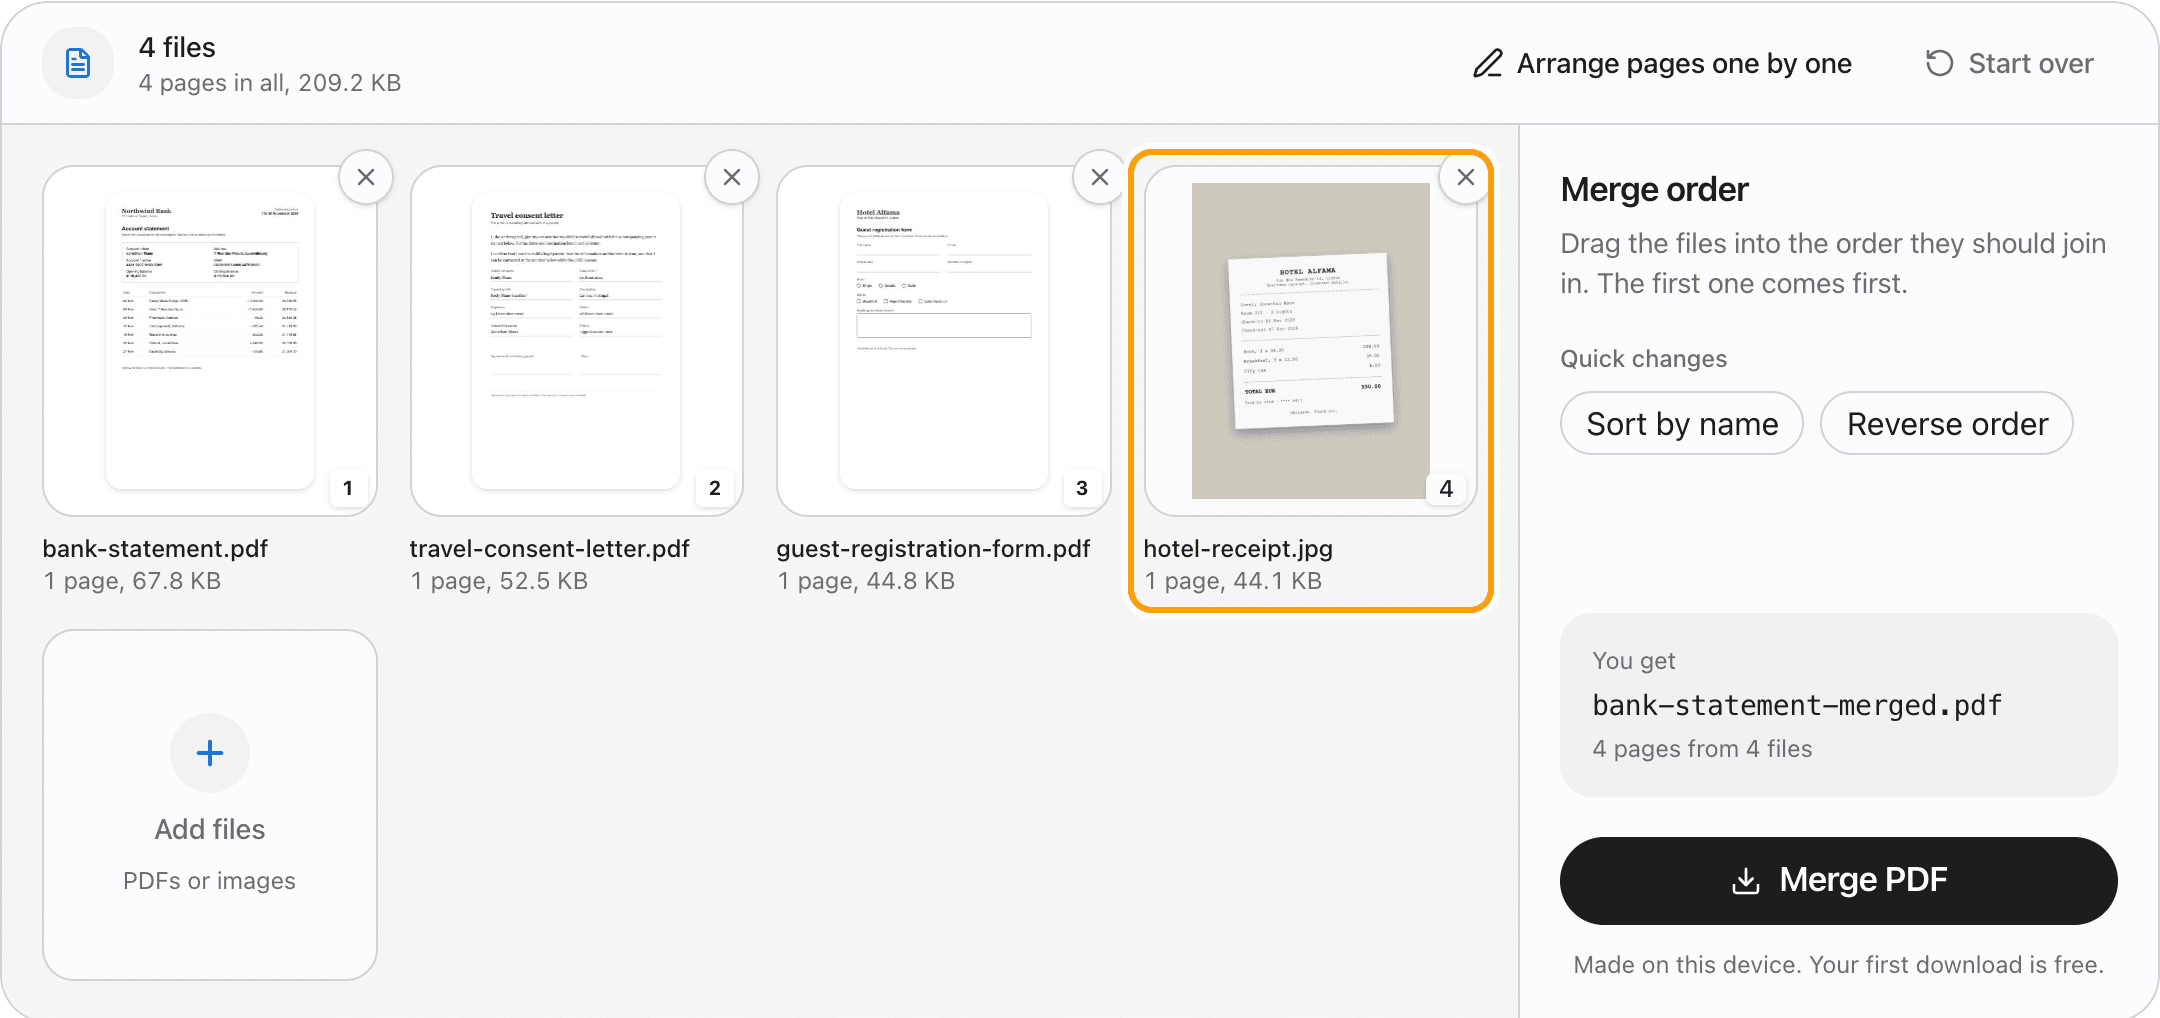The width and height of the screenshot is (2160, 1018).
Task: Select the travel-consent-letter.pdf thumbnail
Action: tap(577, 341)
